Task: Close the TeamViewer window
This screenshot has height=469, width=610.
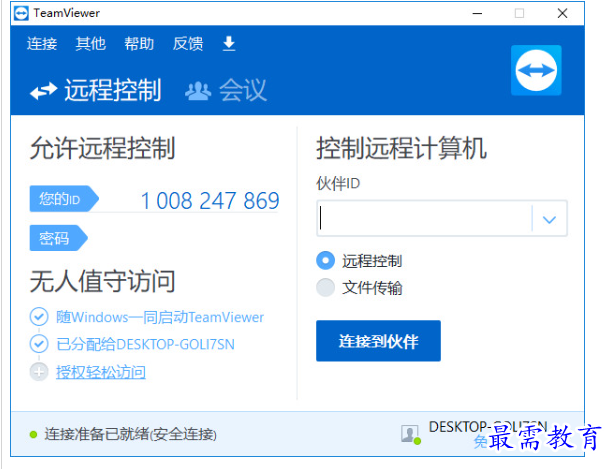Action: [x=562, y=14]
